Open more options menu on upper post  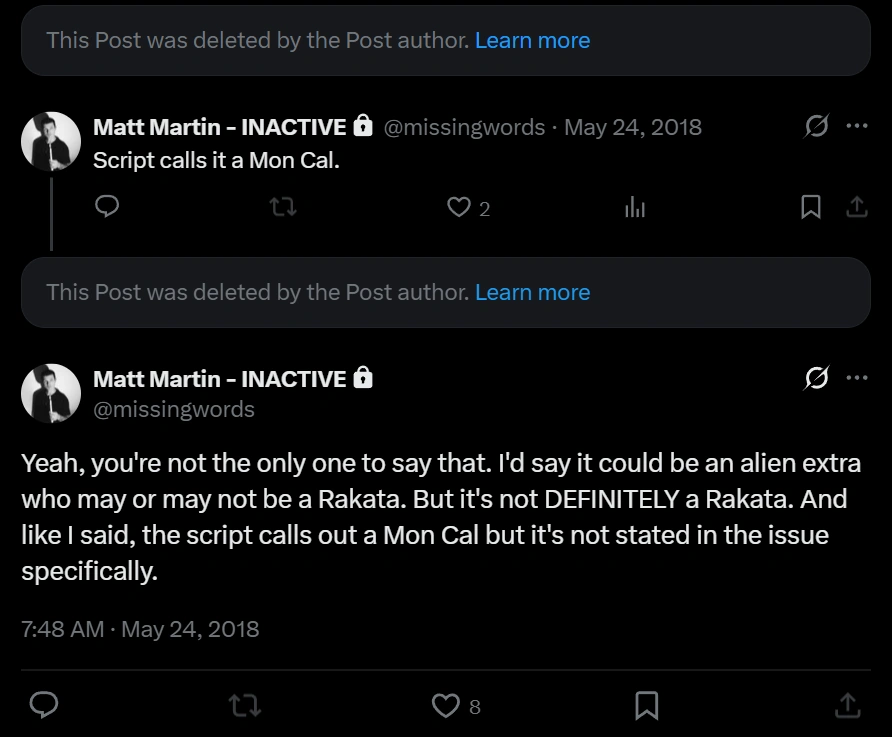[857, 127]
